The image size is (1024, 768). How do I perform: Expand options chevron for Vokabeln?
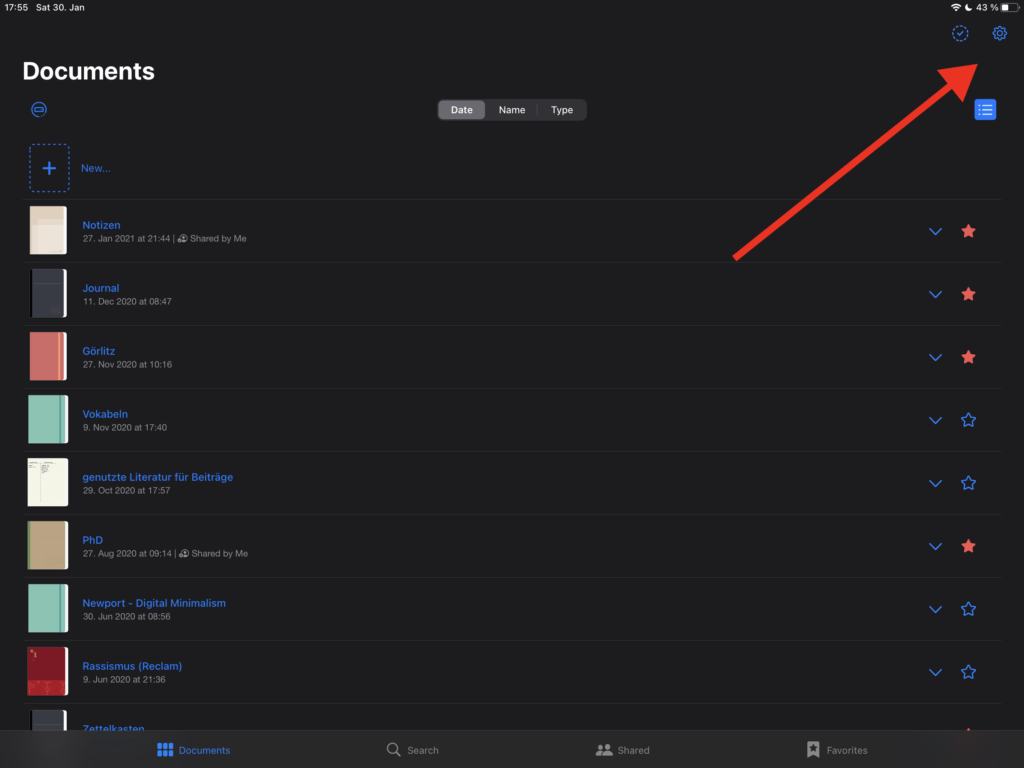(x=935, y=421)
